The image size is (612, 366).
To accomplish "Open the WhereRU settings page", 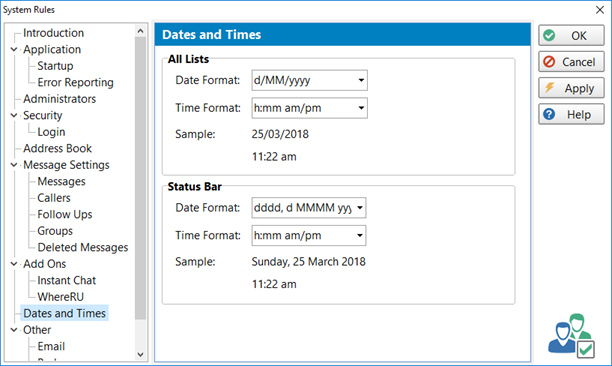I will 60,297.
